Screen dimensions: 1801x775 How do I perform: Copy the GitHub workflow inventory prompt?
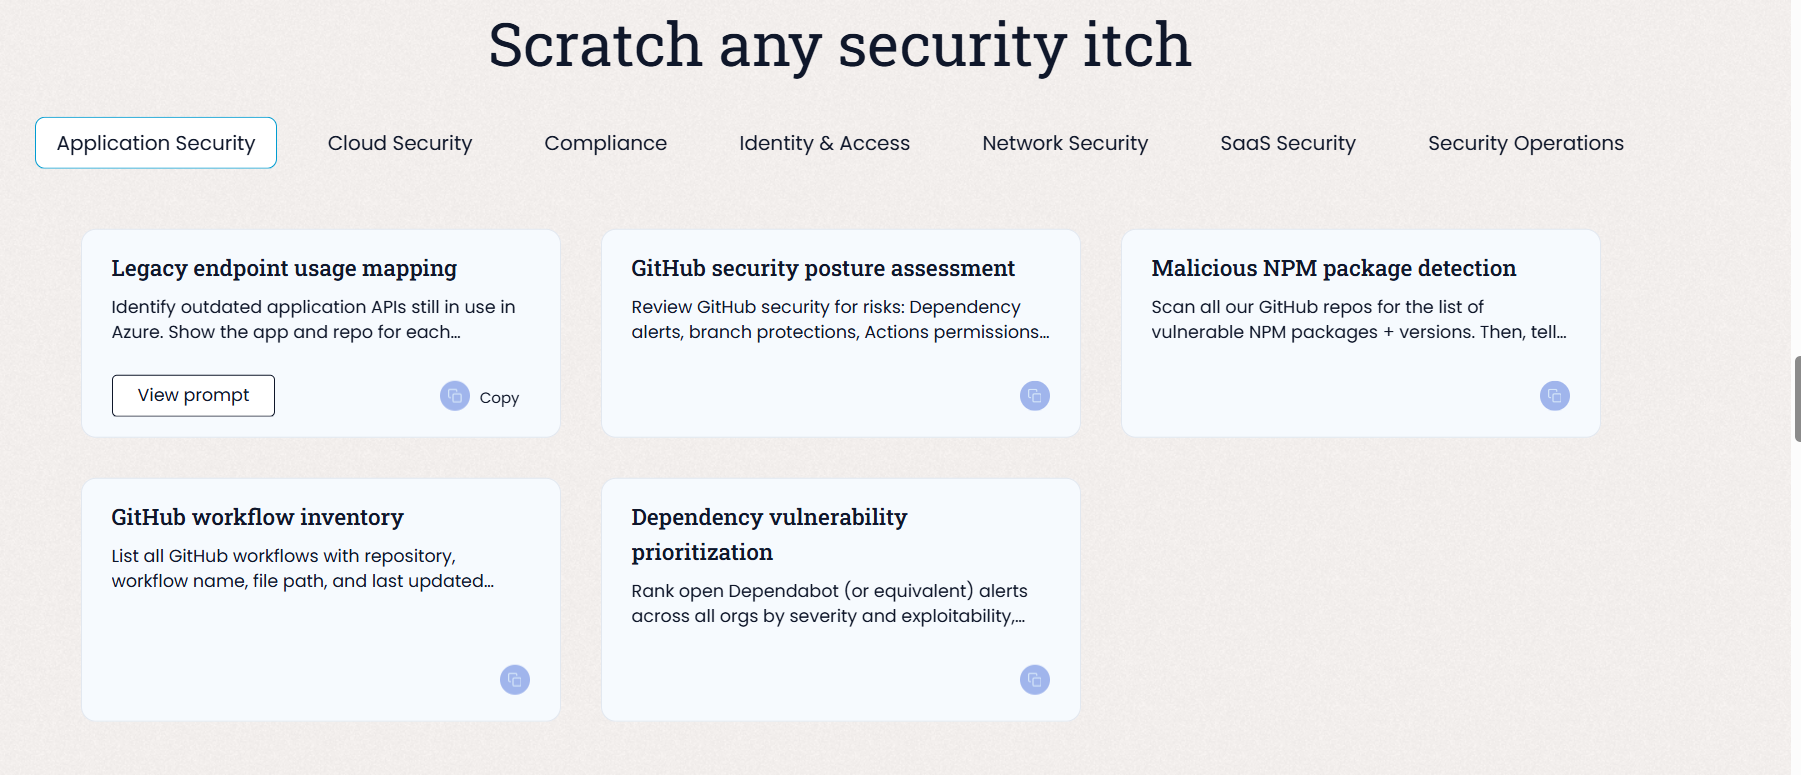tap(515, 680)
